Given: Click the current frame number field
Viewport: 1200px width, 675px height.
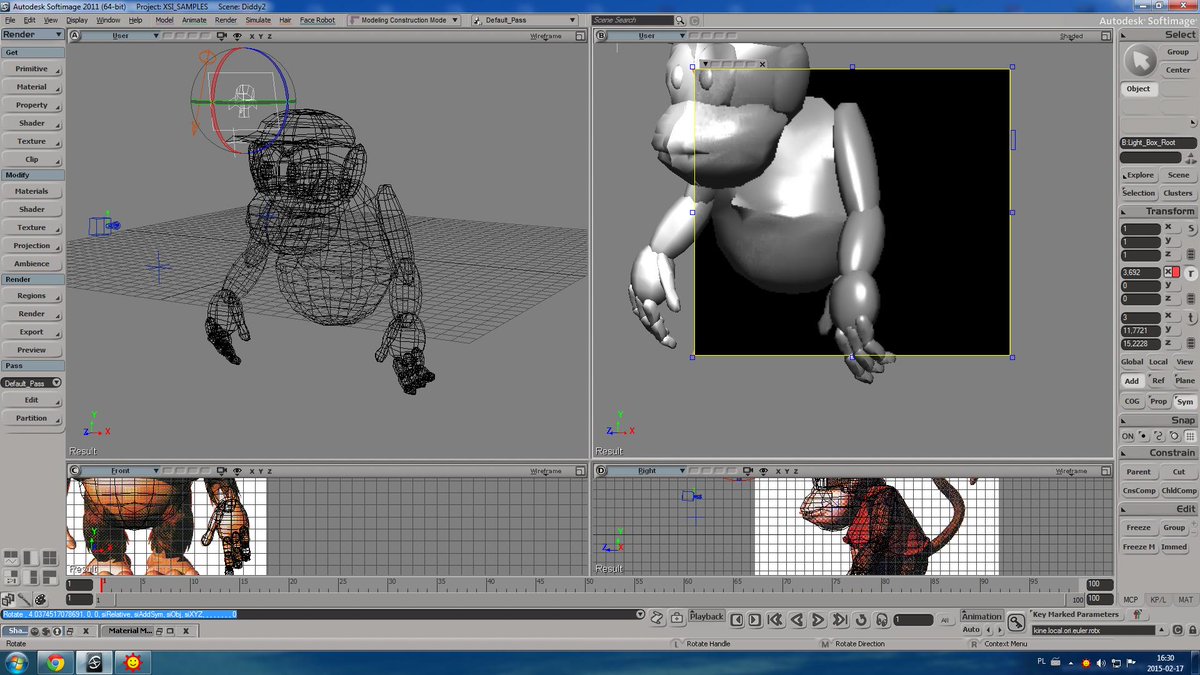Looking at the screenshot, I should (x=913, y=620).
